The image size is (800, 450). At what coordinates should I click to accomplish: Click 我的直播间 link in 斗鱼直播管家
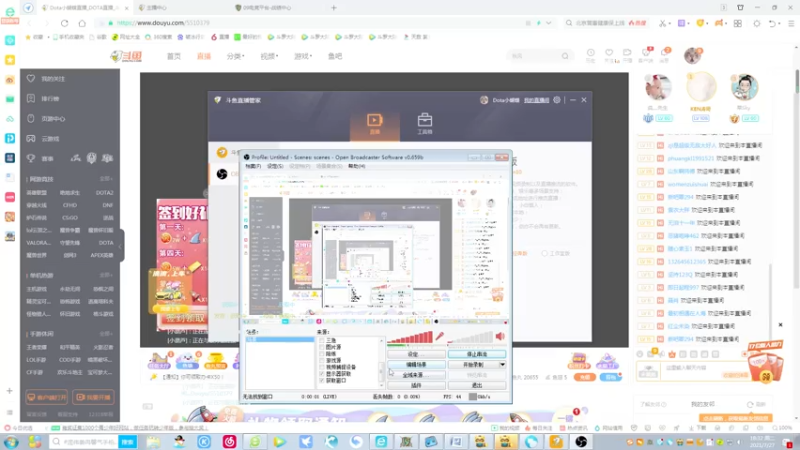(x=536, y=100)
